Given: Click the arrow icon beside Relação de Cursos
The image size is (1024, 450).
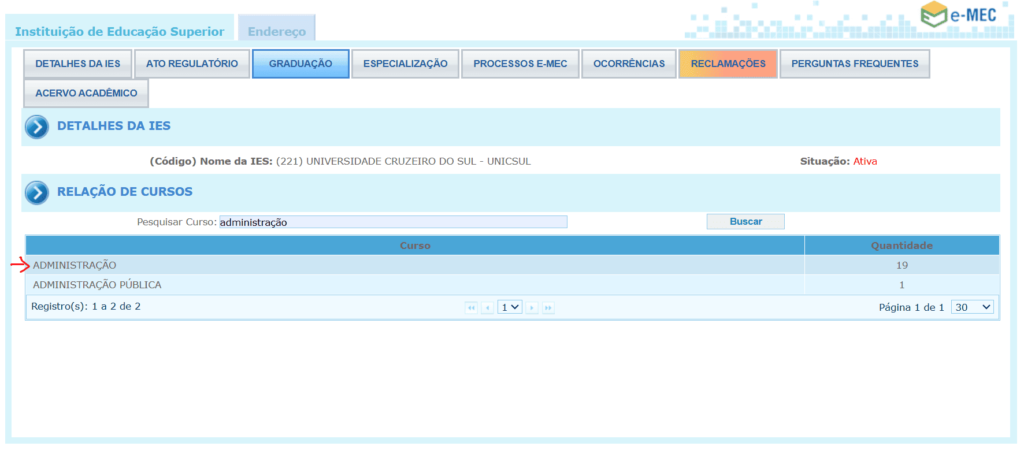Looking at the screenshot, I should 37,192.
